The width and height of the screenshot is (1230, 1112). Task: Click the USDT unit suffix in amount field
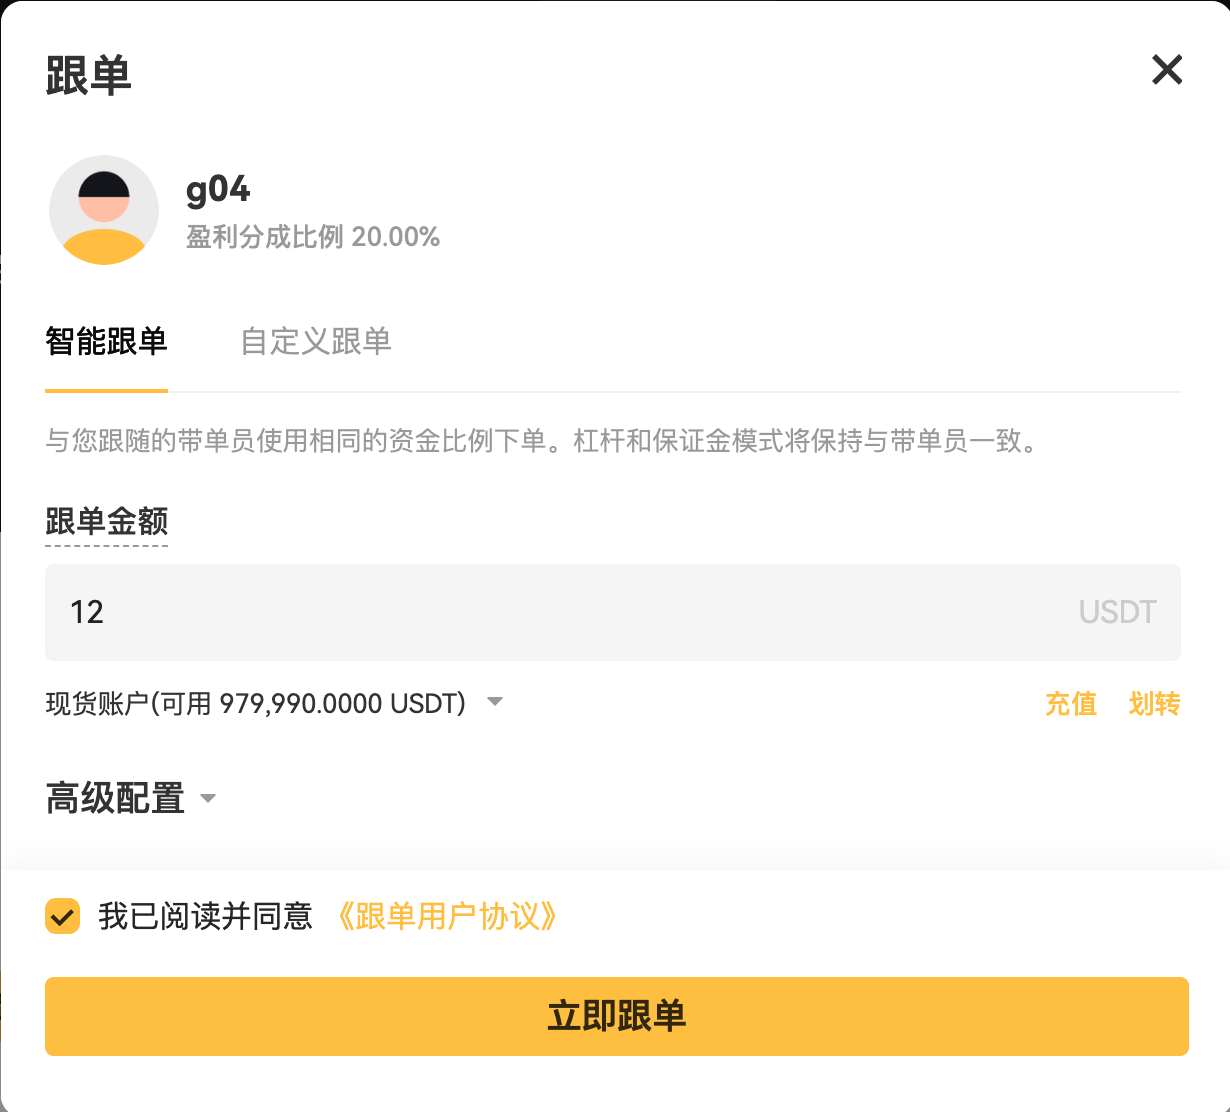(x=1117, y=612)
